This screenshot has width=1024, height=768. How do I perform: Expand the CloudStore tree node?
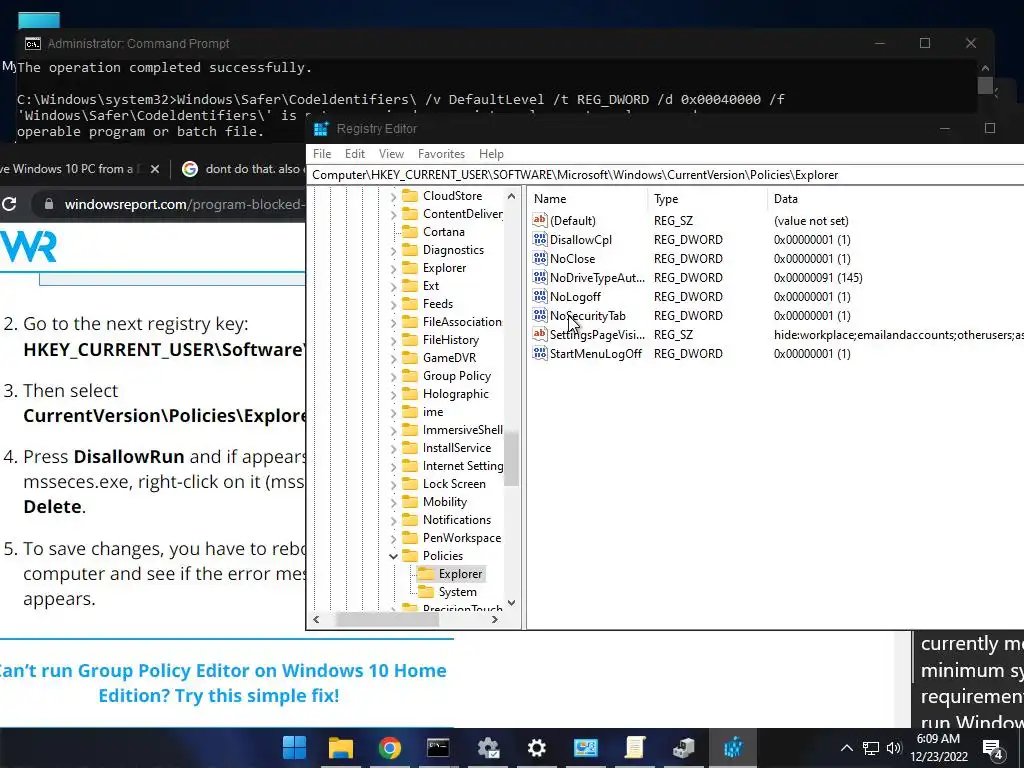pos(393,196)
